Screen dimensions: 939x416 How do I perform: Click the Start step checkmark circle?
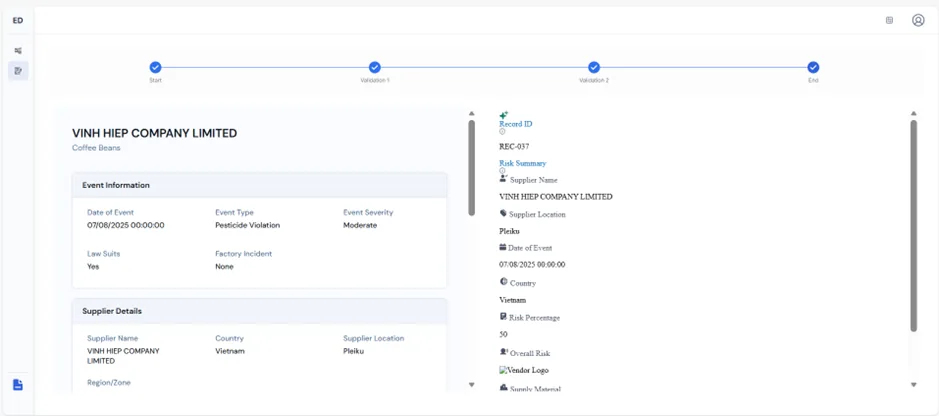coord(155,67)
